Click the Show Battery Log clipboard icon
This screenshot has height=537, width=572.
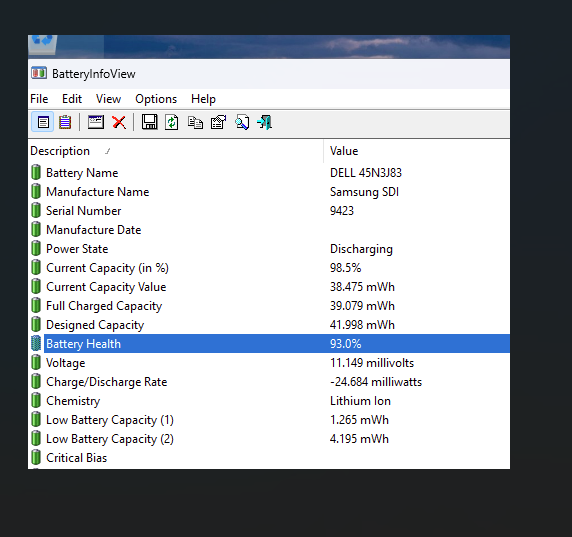click(65, 122)
